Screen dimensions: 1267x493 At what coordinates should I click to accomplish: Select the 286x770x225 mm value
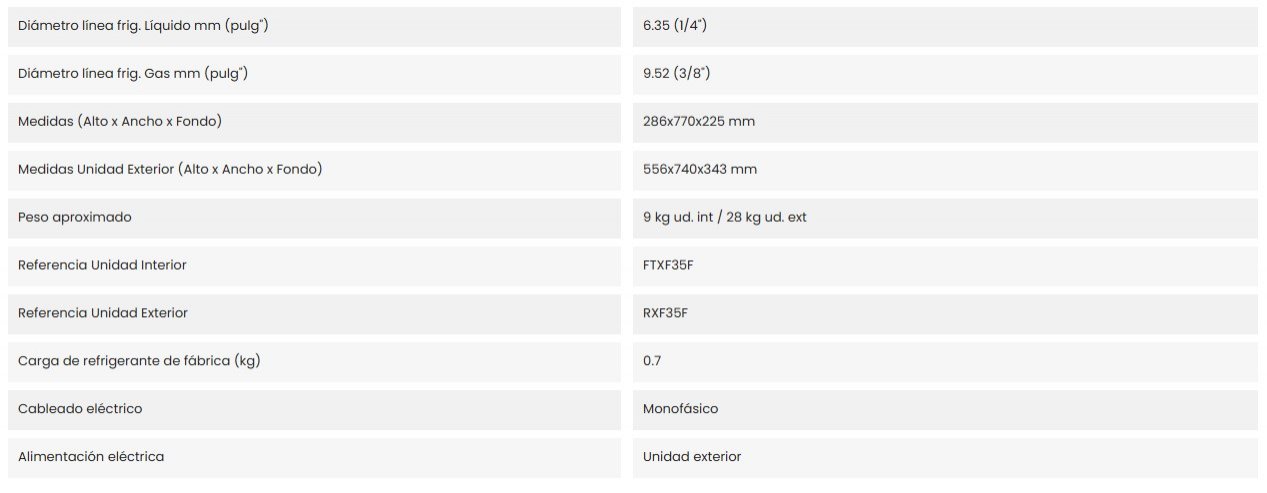tap(945, 122)
